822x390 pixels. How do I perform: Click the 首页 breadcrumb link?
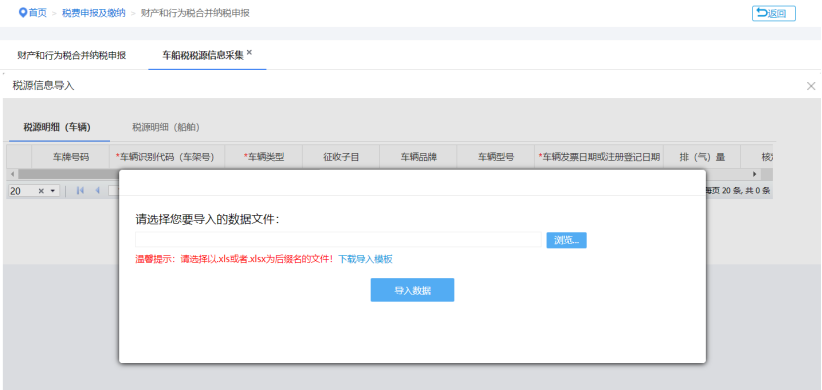[x=37, y=13]
